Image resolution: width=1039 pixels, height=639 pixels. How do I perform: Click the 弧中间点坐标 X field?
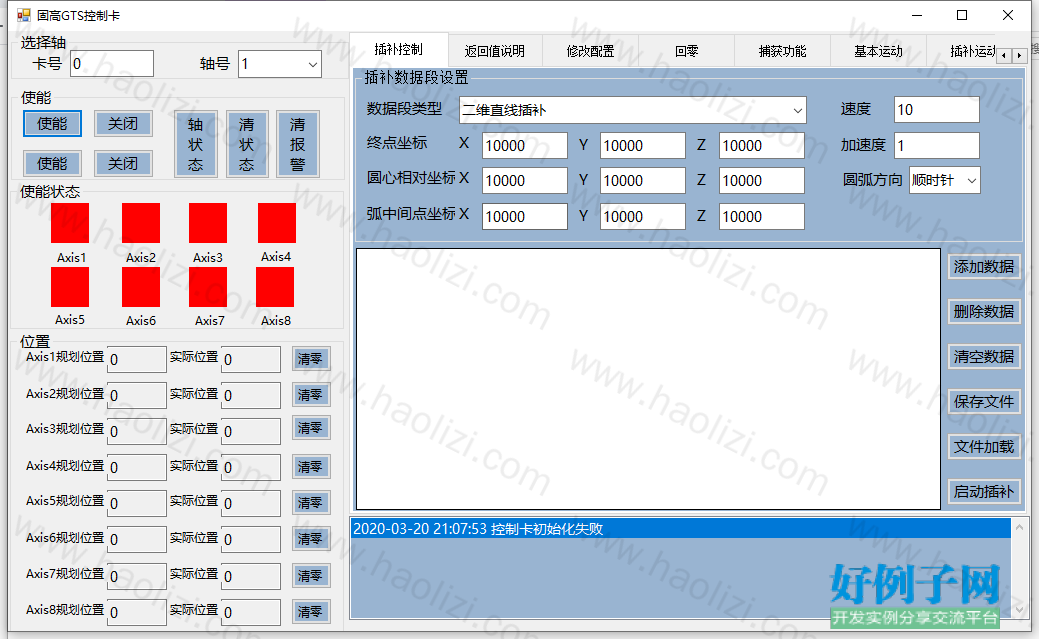(525, 217)
